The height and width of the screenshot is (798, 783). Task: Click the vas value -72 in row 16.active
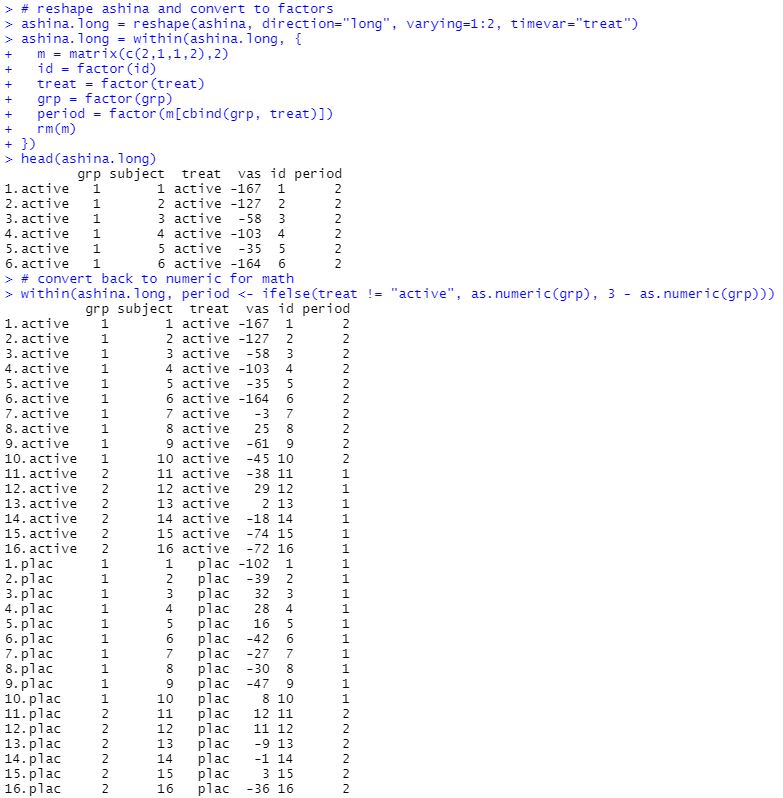261,548
